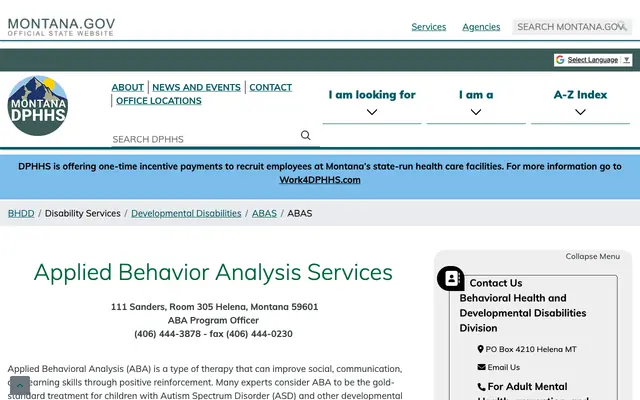Click the DPHHS search magnifier icon

305,135
